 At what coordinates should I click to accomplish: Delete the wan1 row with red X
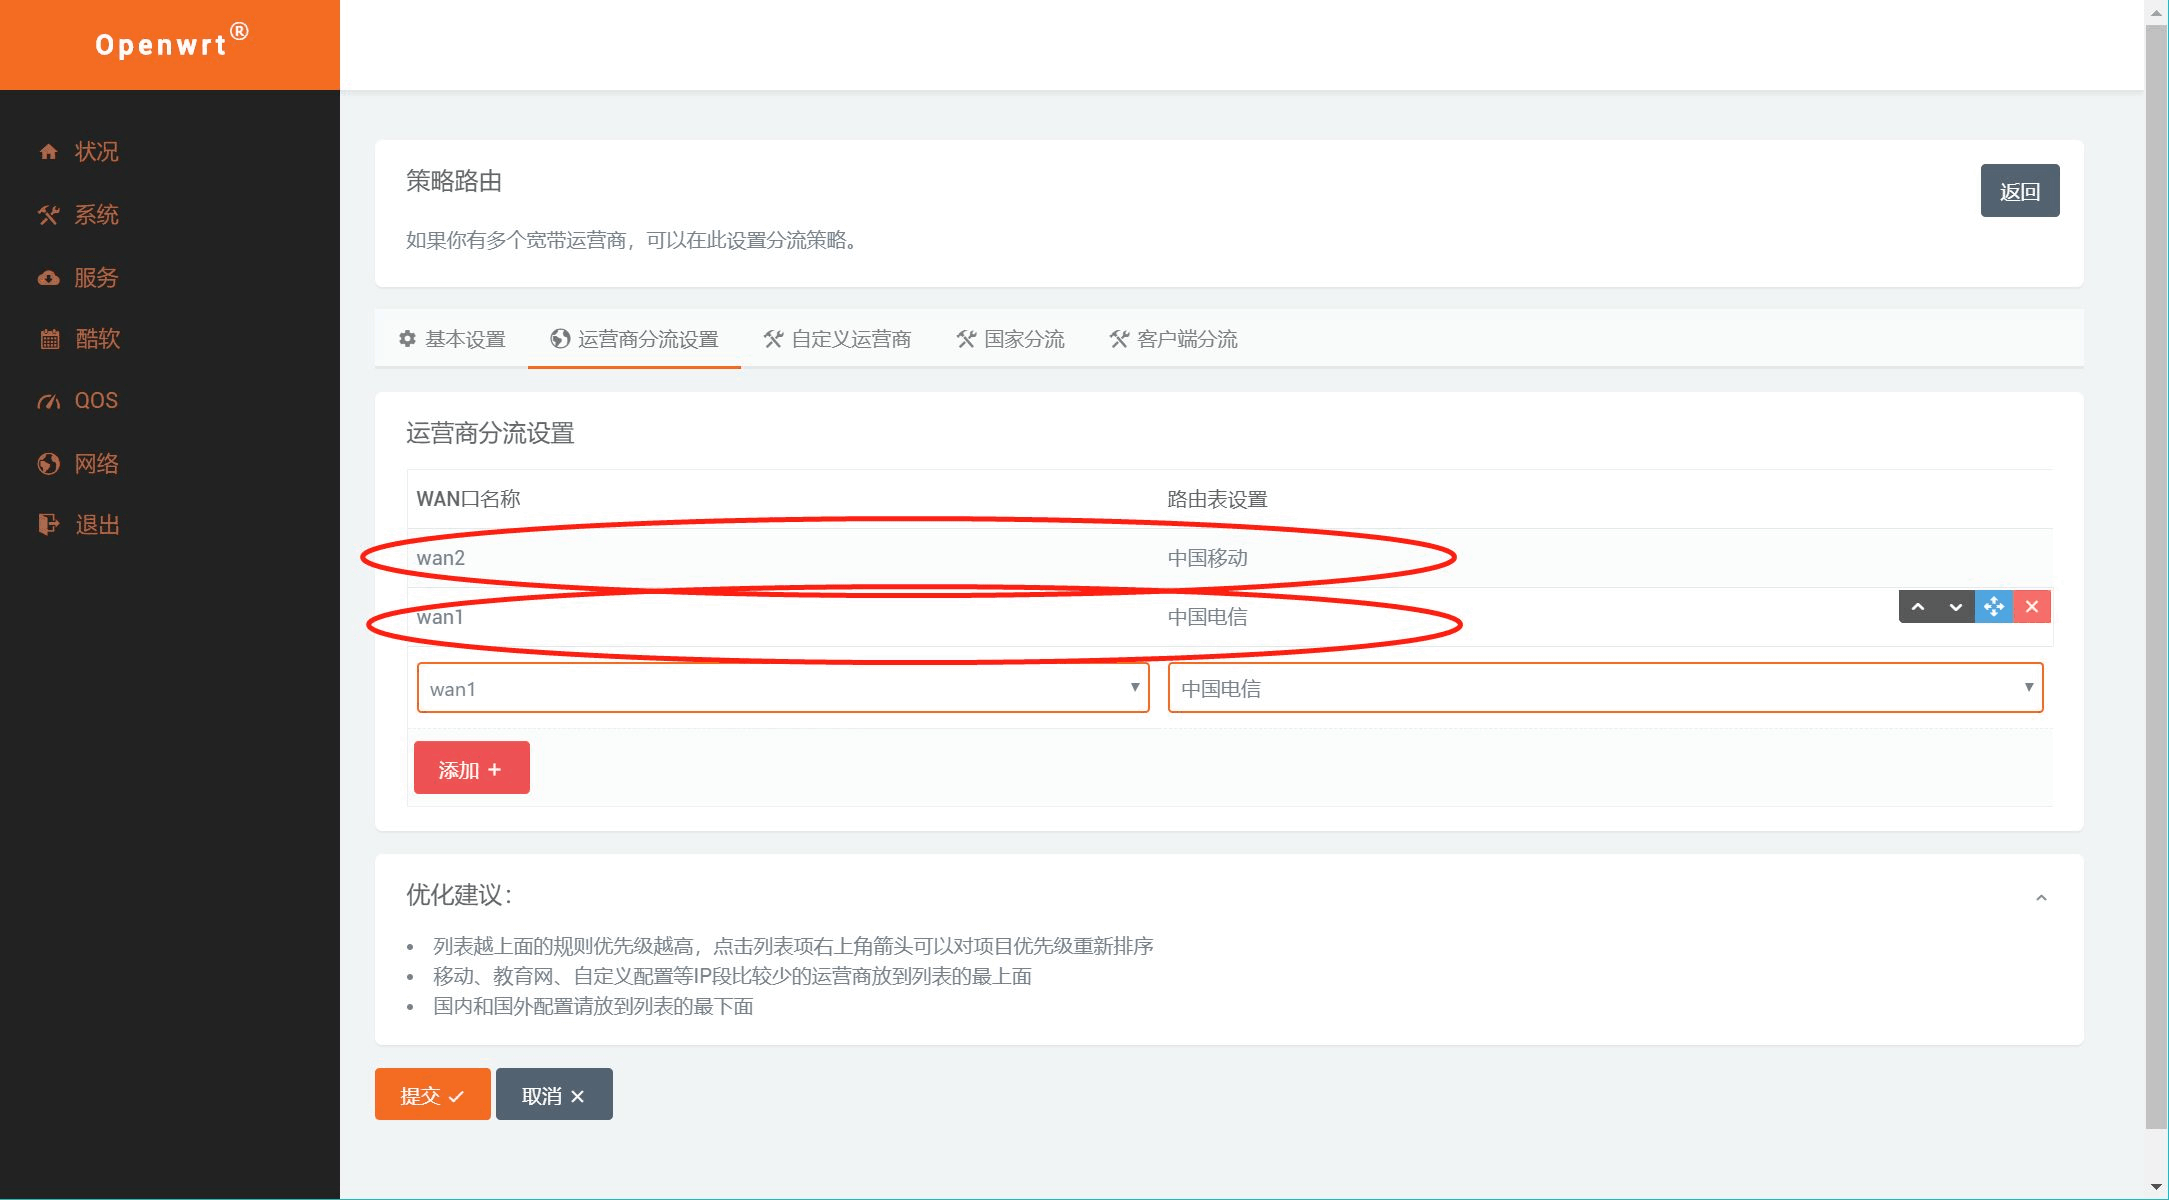[2032, 607]
